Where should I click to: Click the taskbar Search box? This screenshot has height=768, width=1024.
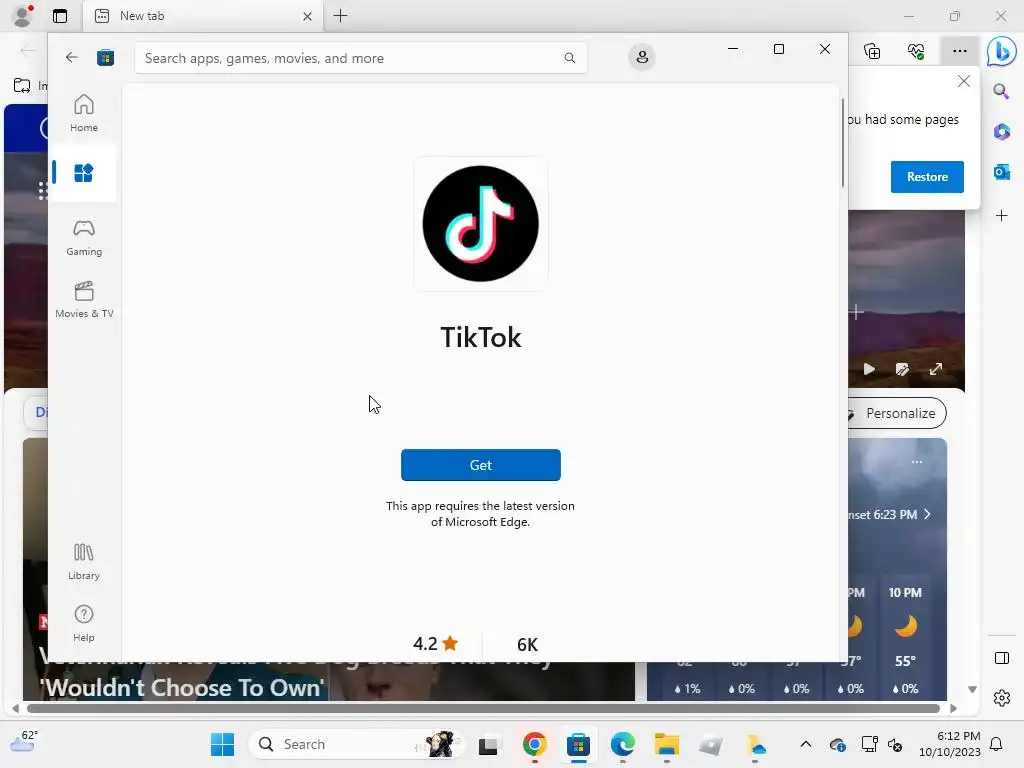point(356,744)
